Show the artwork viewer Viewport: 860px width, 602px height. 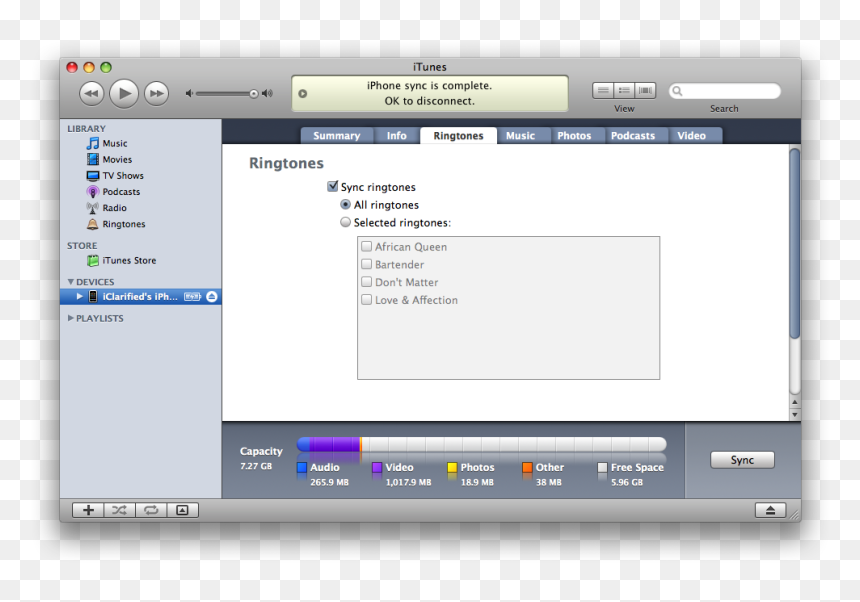click(x=183, y=510)
